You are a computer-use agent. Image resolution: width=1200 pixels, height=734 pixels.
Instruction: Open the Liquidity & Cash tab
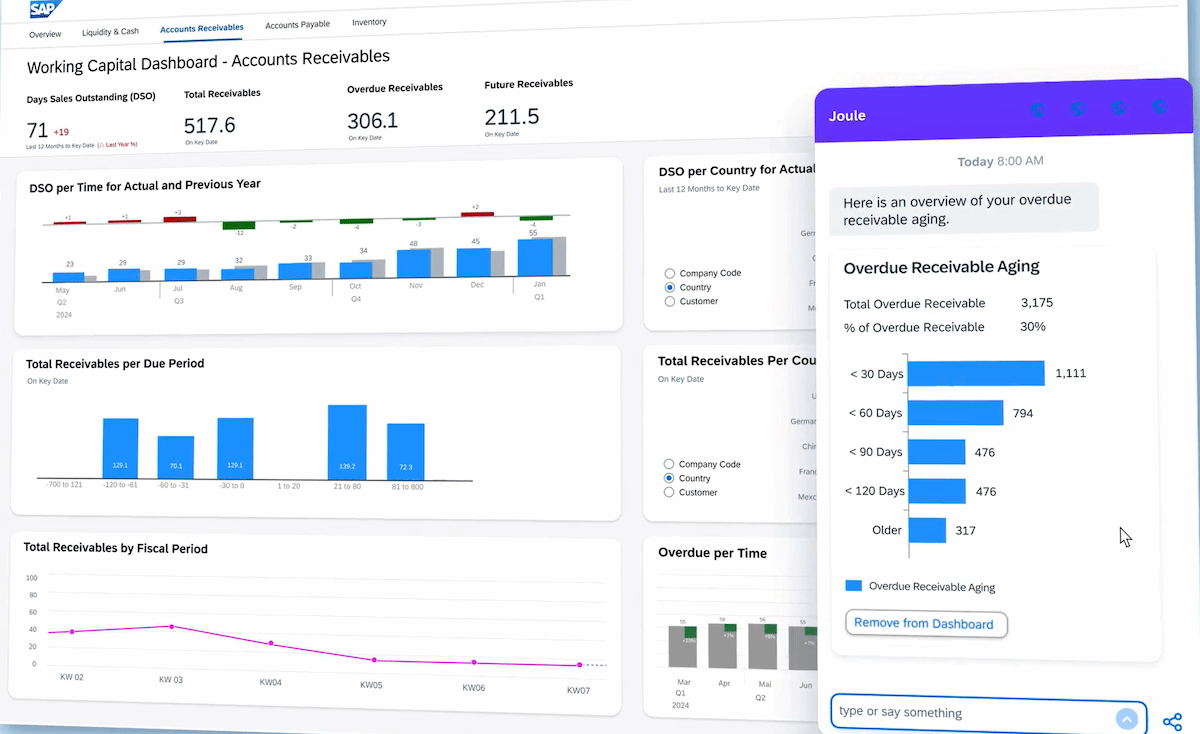[x=110, y=32]
